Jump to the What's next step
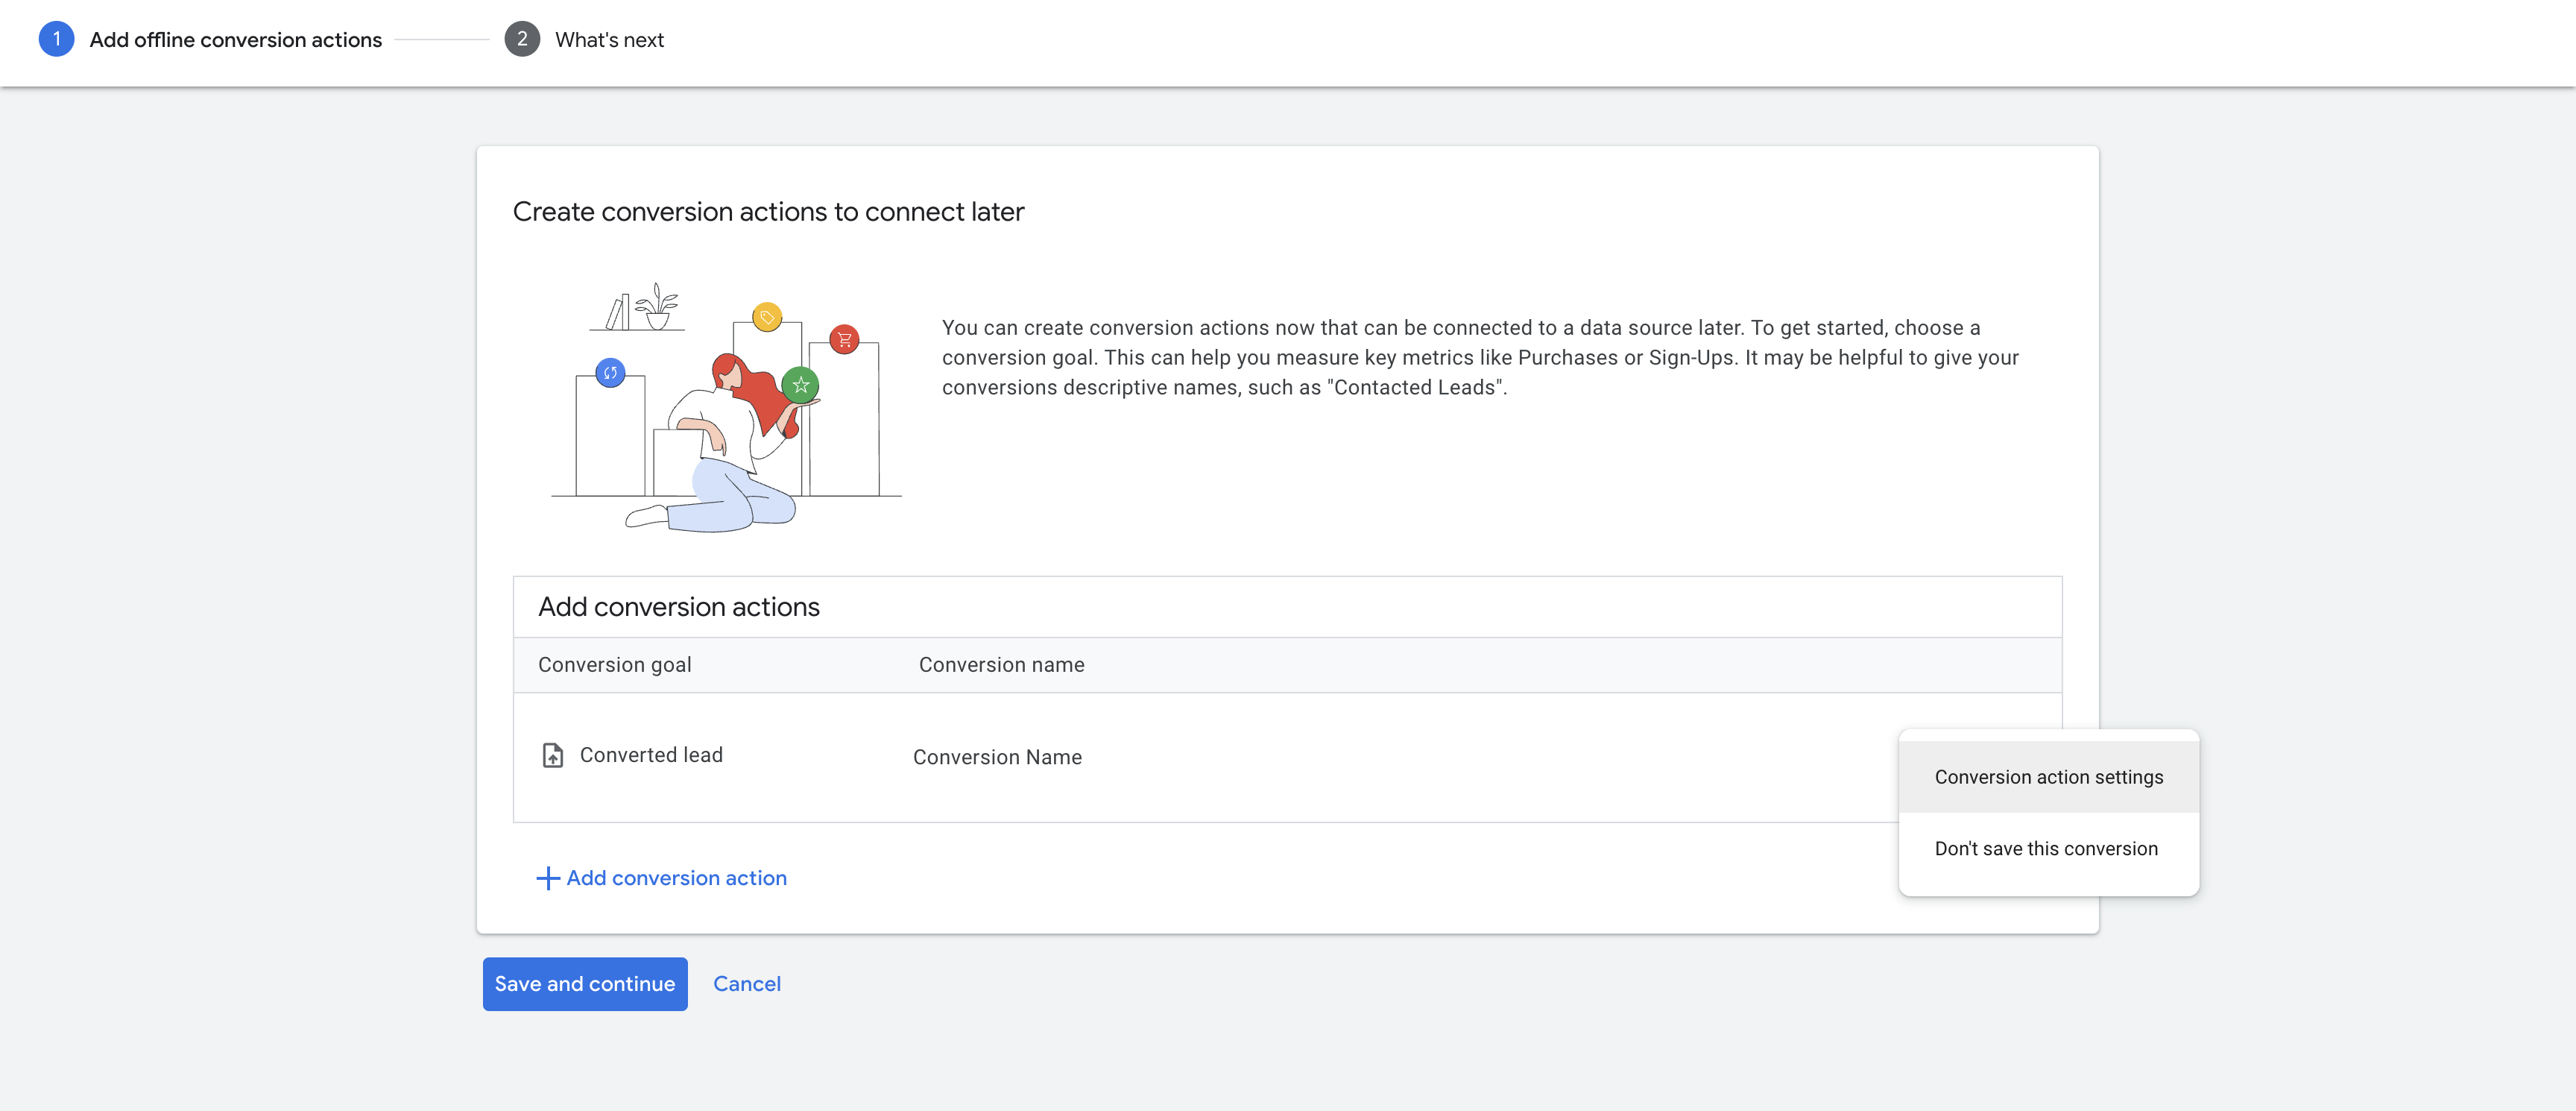2576x1111 pixels. (x=609, y=40)
